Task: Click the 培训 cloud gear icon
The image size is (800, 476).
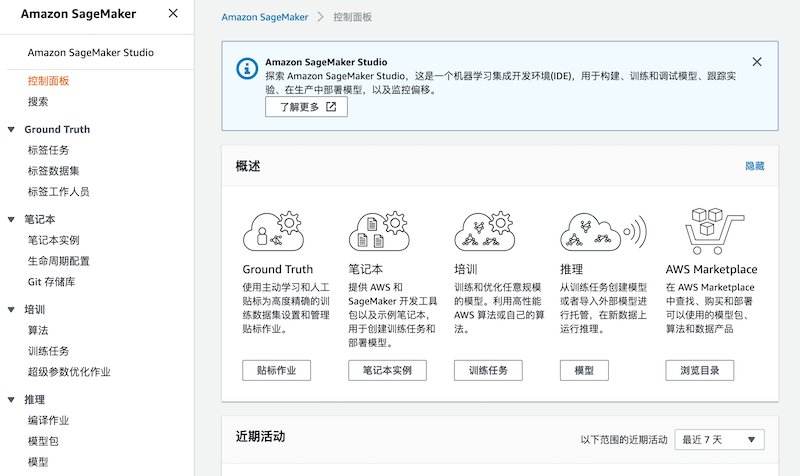Action: [x=485, y=231]
